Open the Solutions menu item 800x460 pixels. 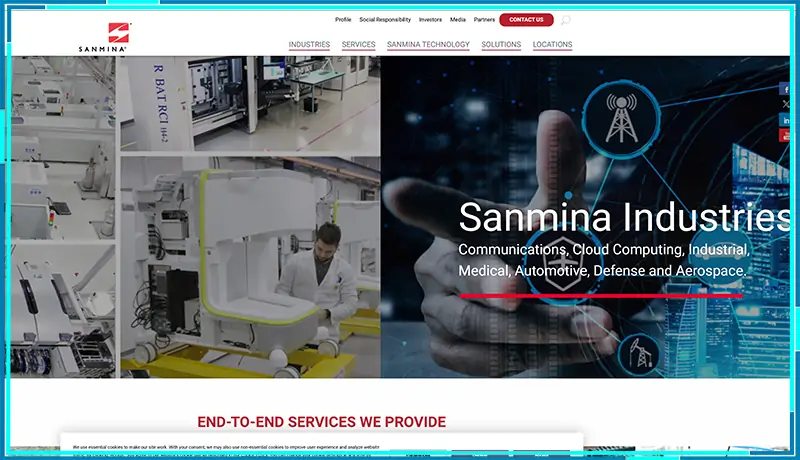tap(501, 45)
